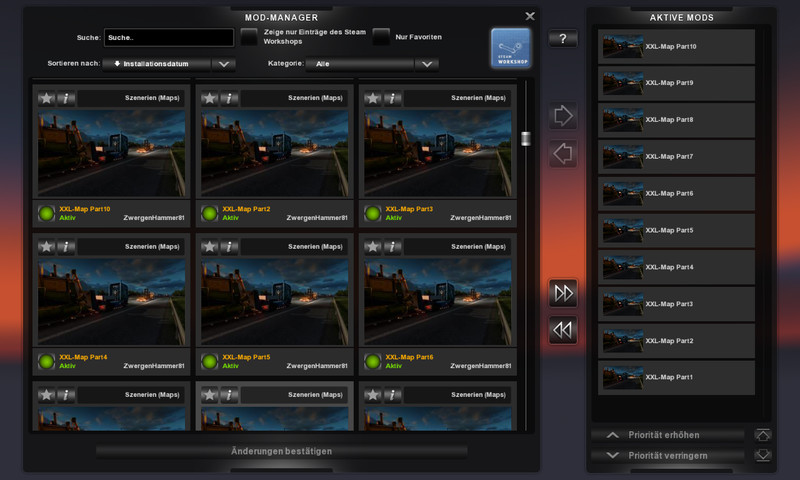Click 'Priorität erhöhen' button

click(x=667, y=435)
